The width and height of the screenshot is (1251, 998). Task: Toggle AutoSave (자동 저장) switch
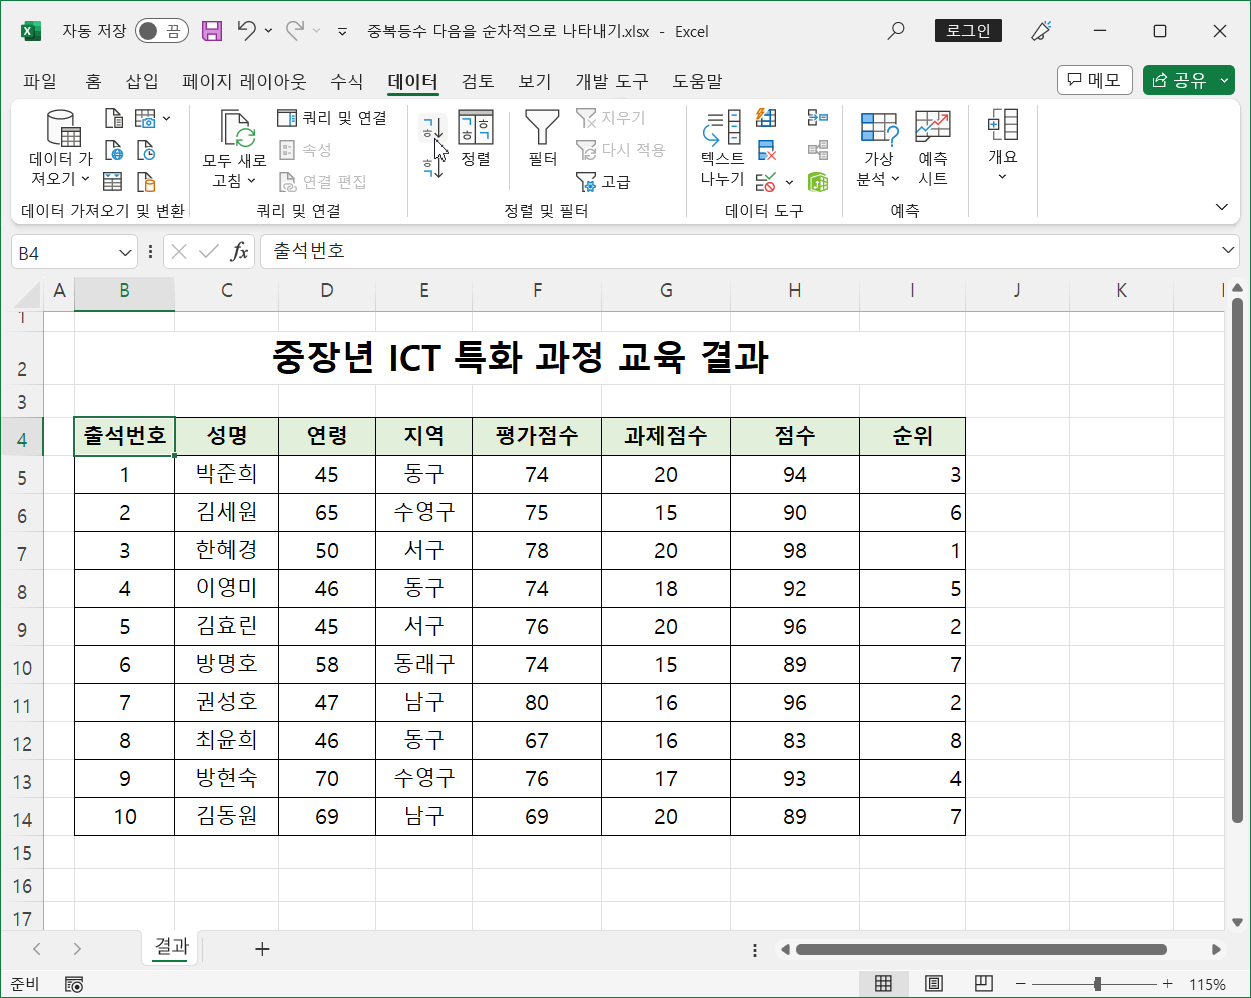(x=162, y=31)
